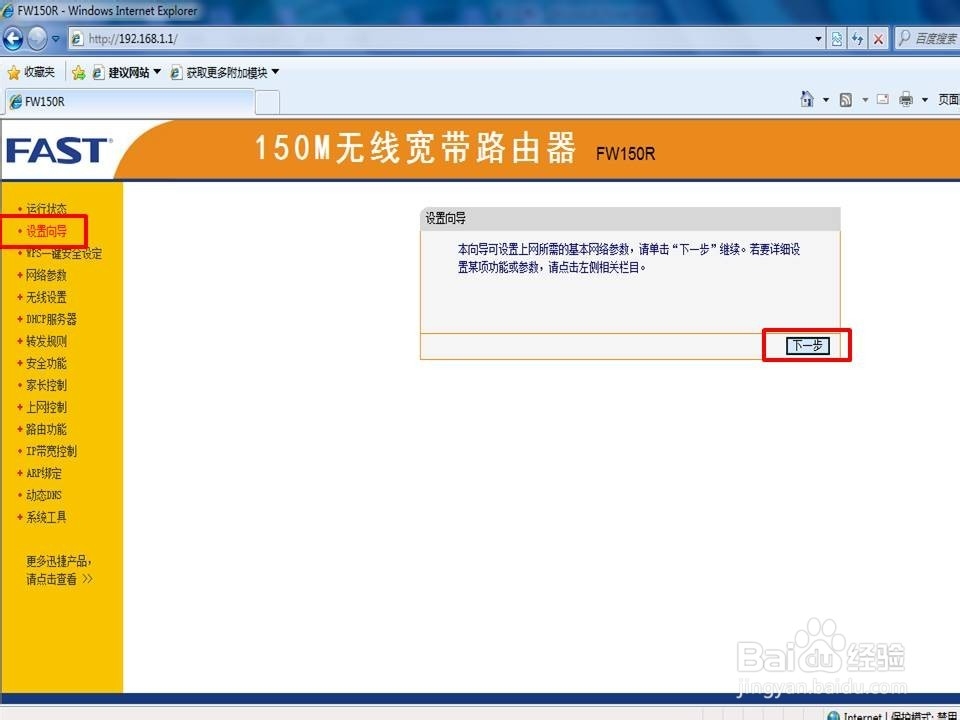Click the FAST logo

pyautogui.click(x=59, y=151)
